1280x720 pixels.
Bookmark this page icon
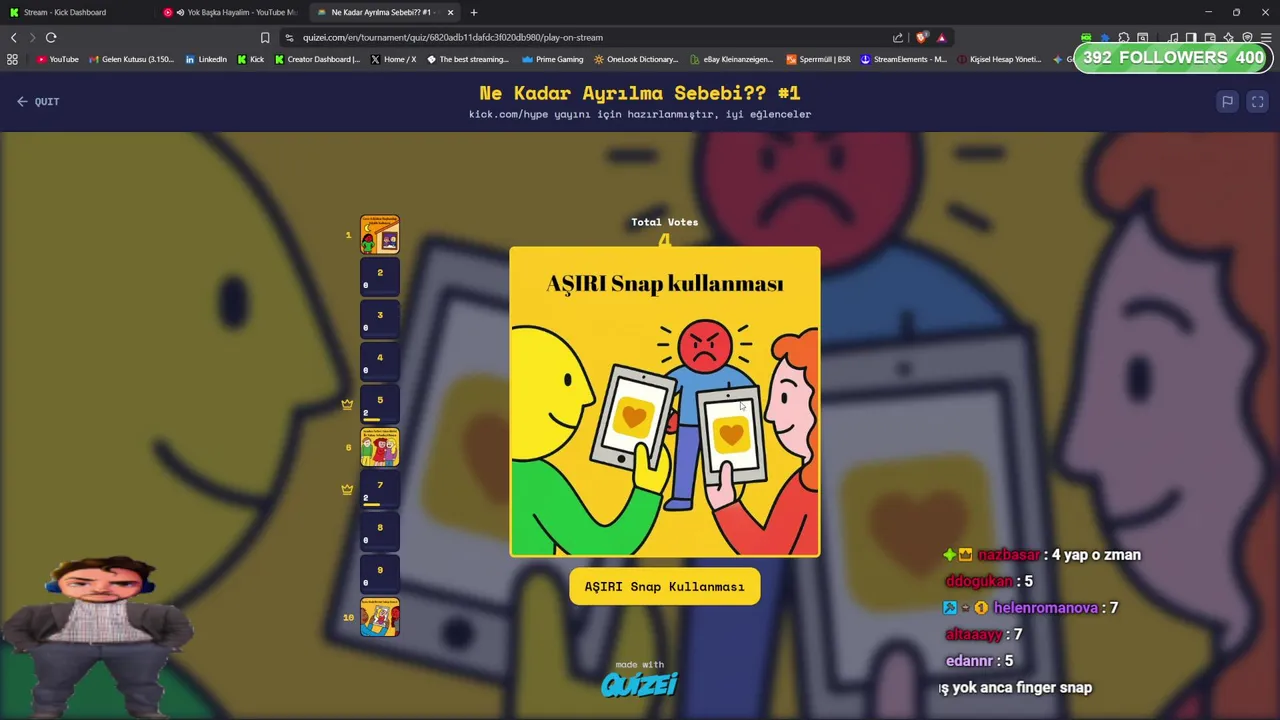[x=265, y=37]
